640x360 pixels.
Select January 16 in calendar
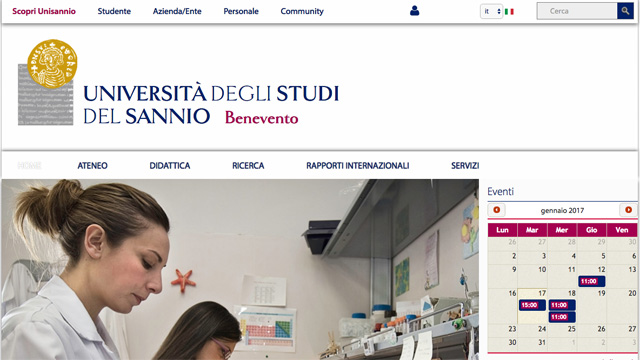pyautogui.click(x=512, y=293)
